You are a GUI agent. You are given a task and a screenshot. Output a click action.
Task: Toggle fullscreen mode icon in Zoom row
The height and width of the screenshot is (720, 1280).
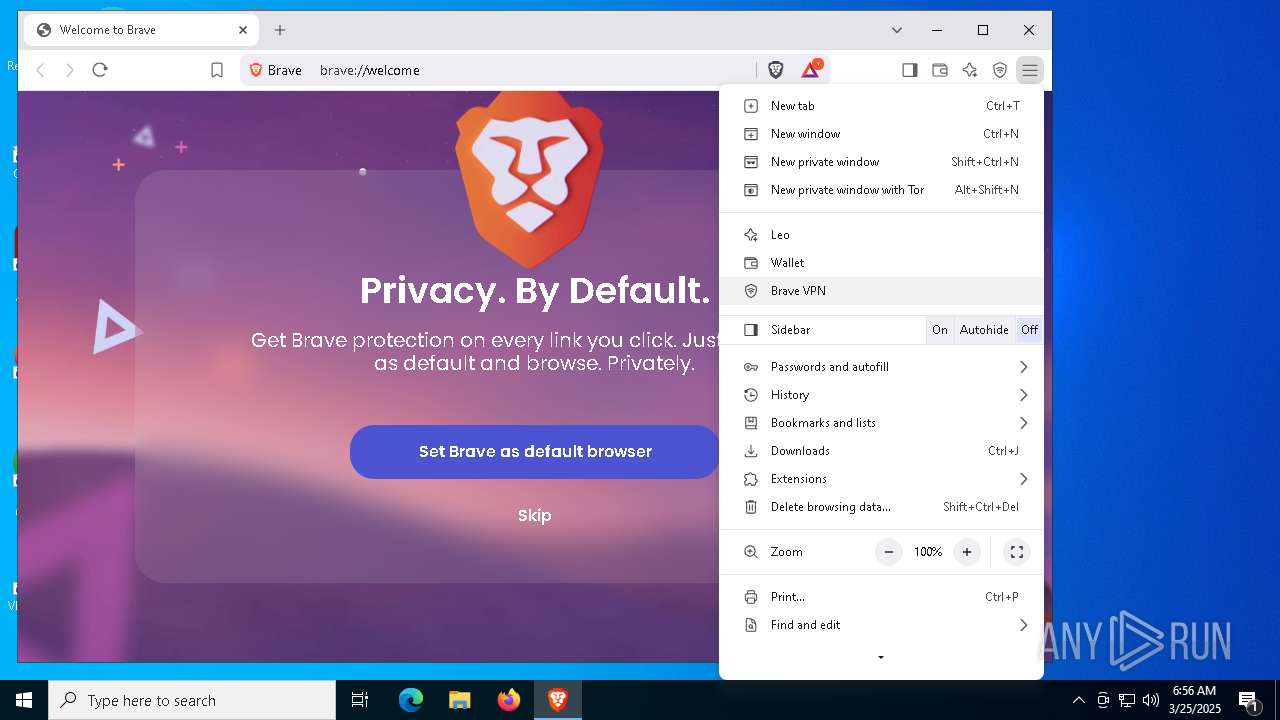coord(1017,552)
